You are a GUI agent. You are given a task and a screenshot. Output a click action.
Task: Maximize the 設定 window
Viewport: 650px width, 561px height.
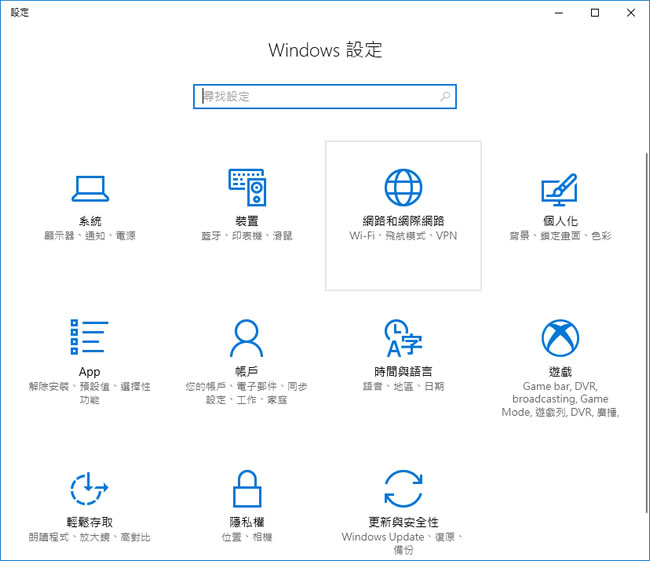(595, 13)
